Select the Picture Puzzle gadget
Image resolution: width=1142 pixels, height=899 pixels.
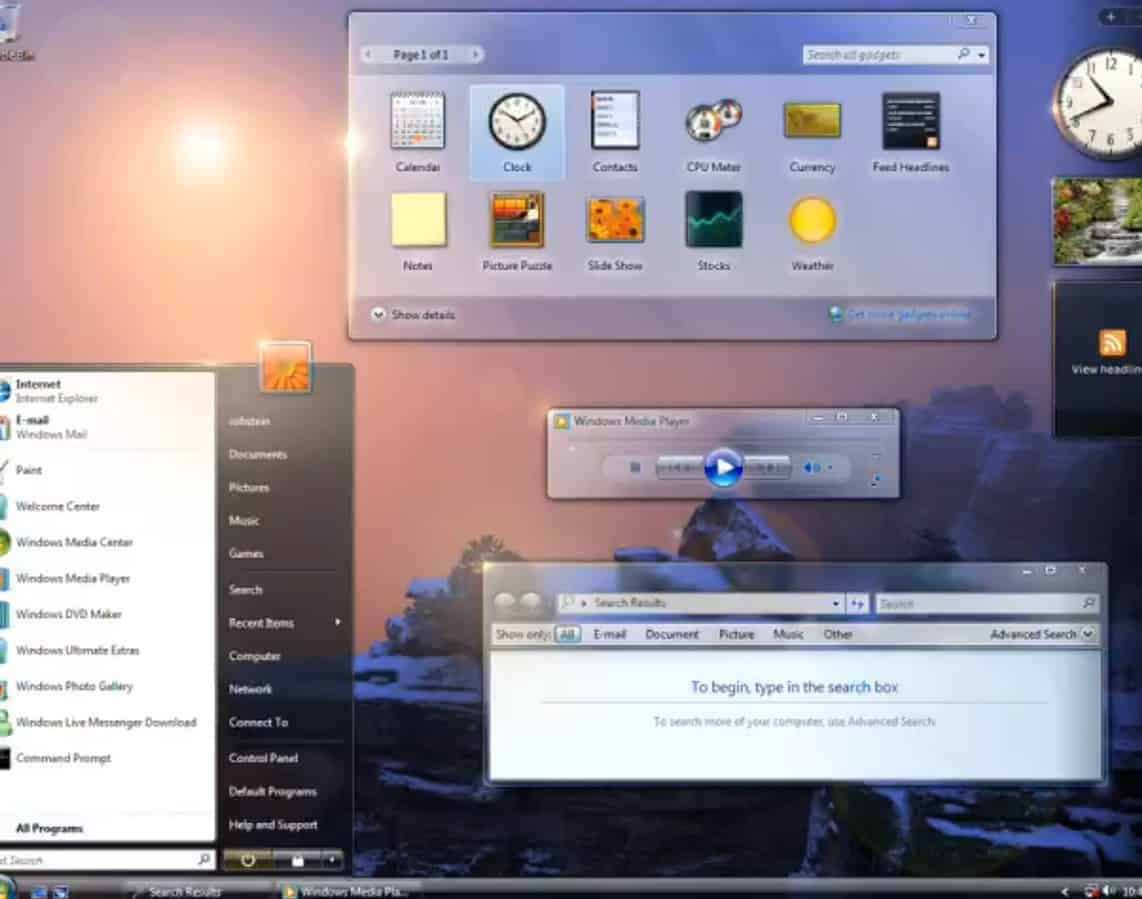(516, 220)
